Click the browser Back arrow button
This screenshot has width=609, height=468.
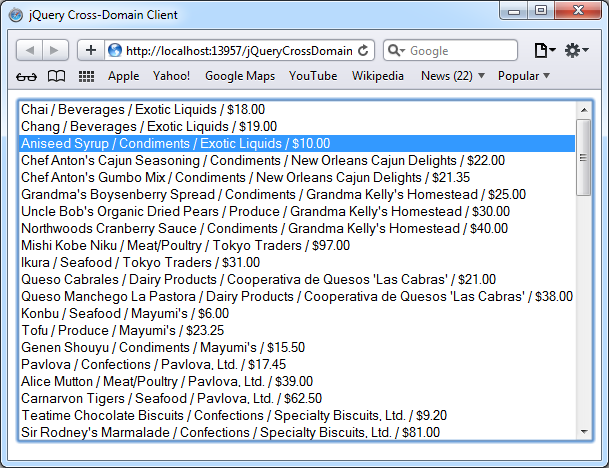30,50
